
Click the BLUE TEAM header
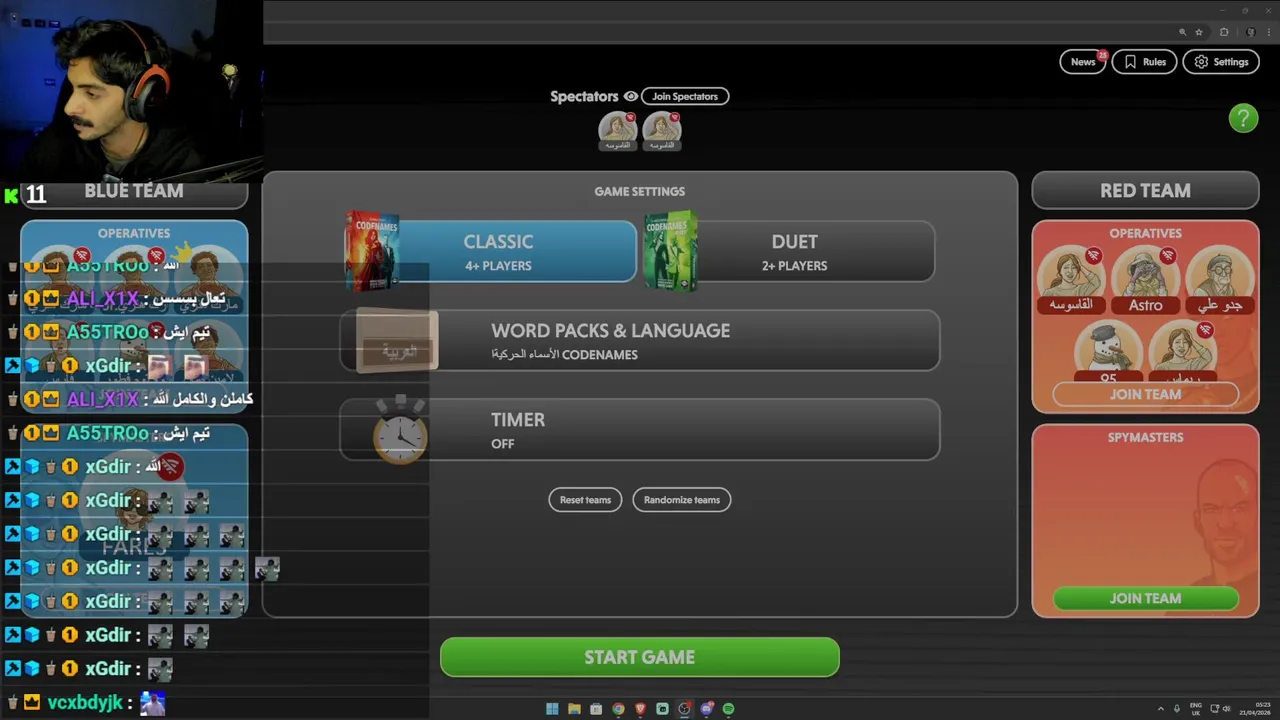[134, 190]
